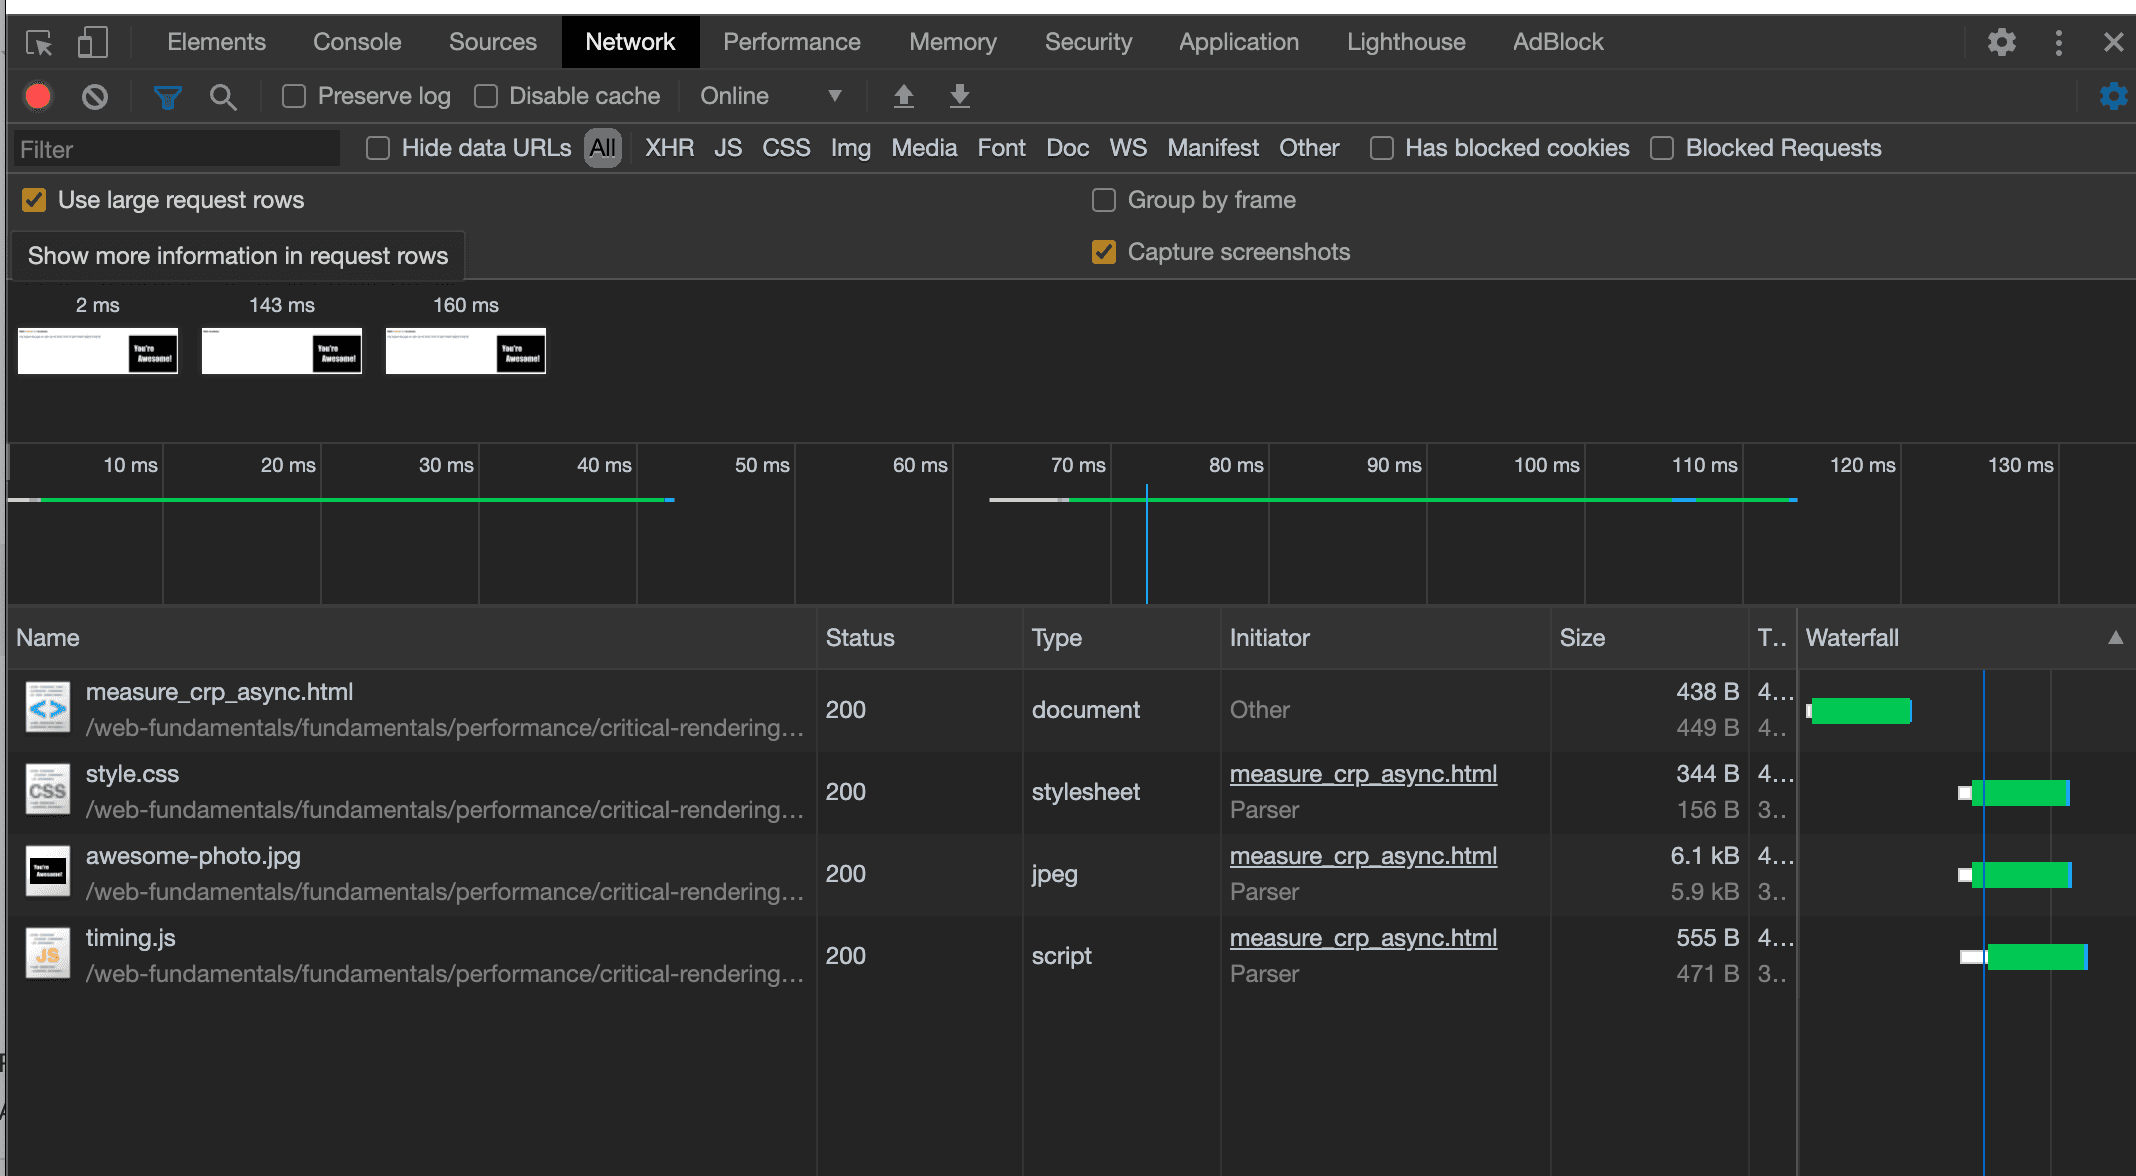Enable the Disable cache checkbox
2136x1176 pixels.
coord(486,96)
